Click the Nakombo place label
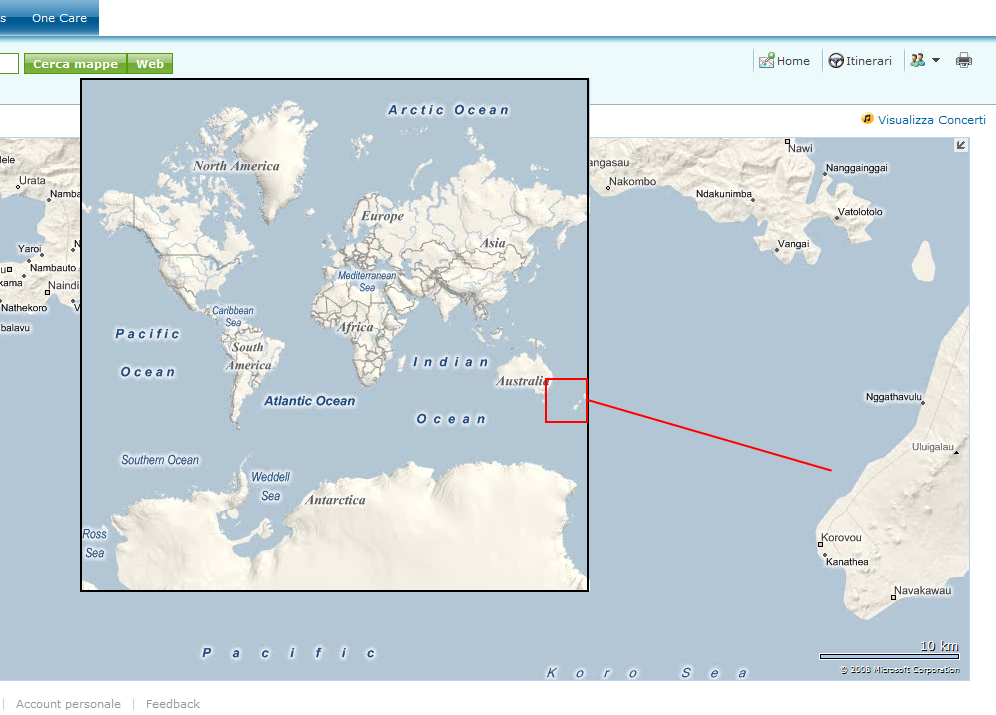The height and width of the screenshot is (715, 996). (x=632, y=181)
